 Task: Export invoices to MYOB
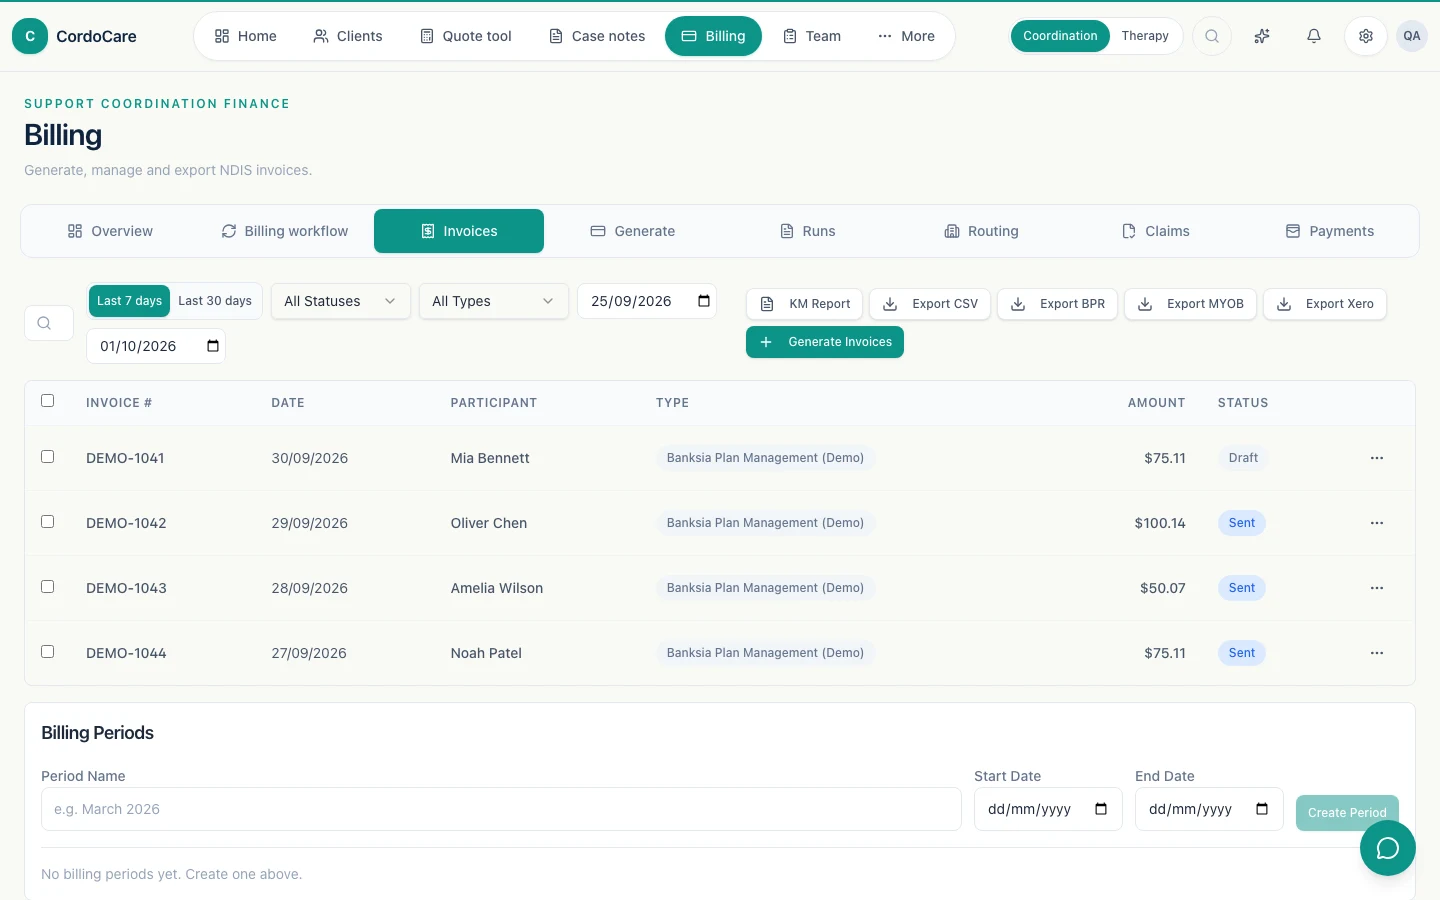(1191, 304)
